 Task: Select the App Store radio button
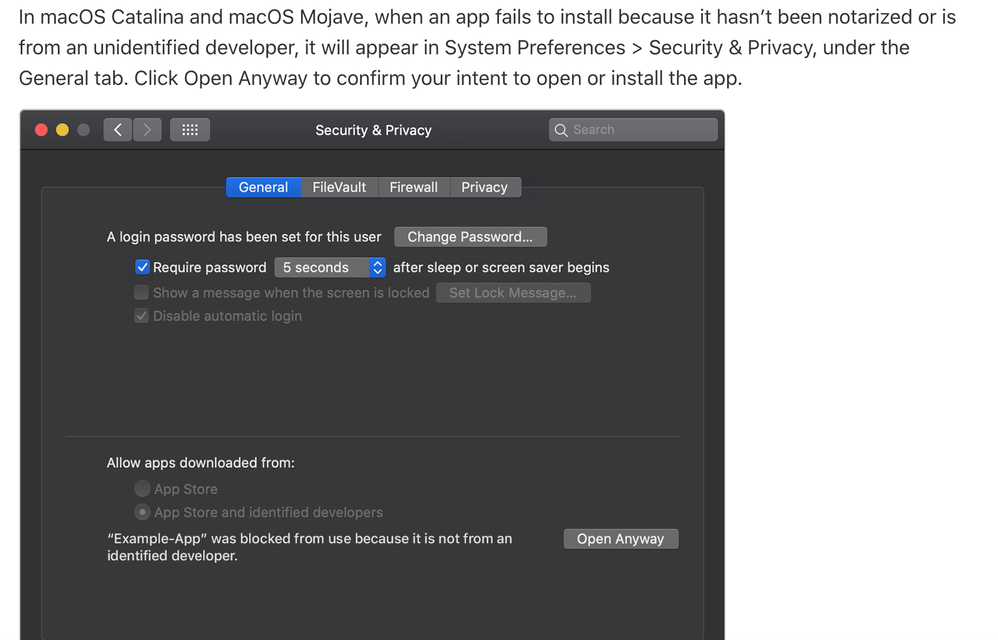point(143,489)
